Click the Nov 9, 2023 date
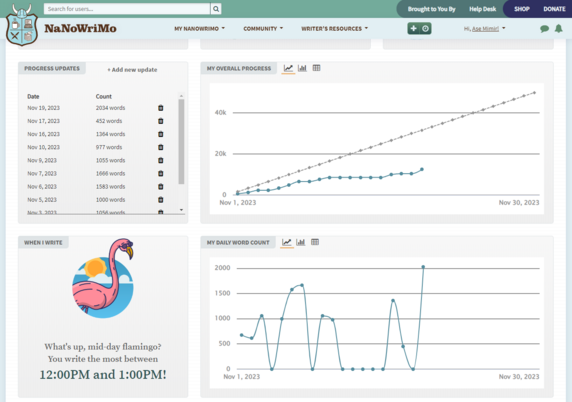Screen dimensions: 572x402 point(42,161)
